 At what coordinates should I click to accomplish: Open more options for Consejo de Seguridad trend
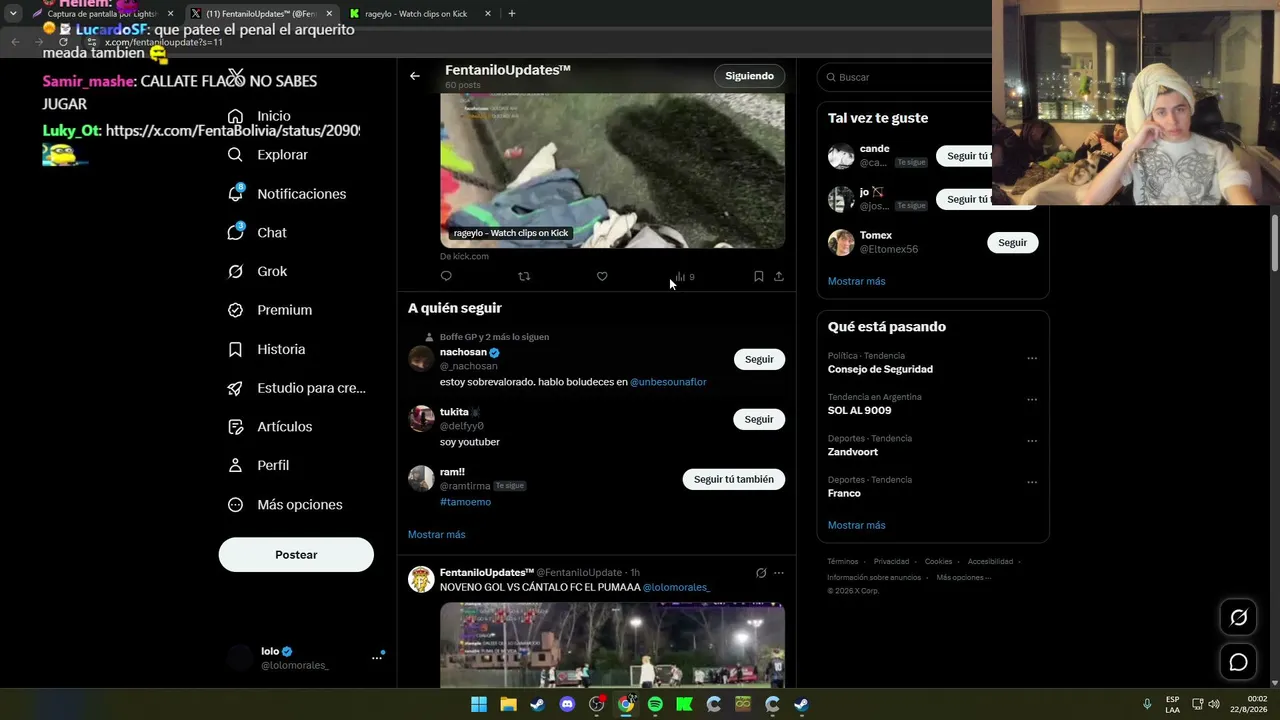click(1032, 358)
